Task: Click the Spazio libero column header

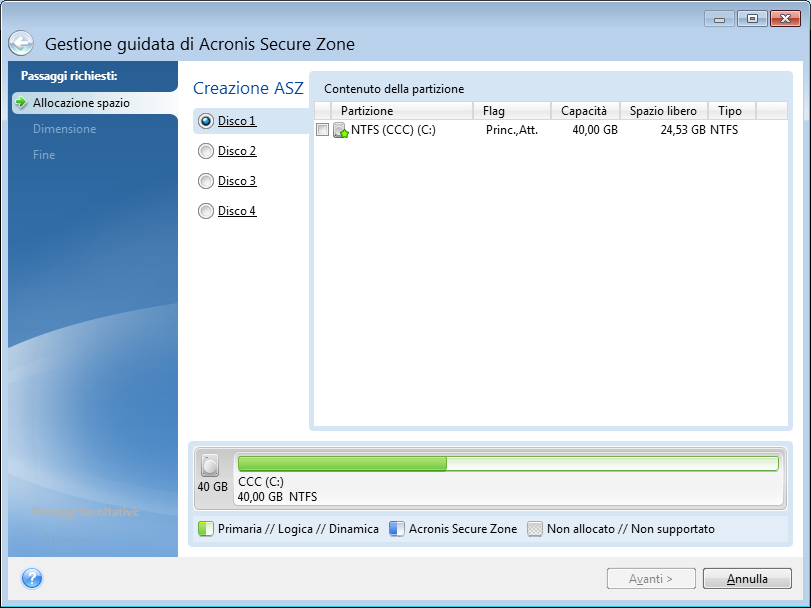Action: click(x=663, y=111)
